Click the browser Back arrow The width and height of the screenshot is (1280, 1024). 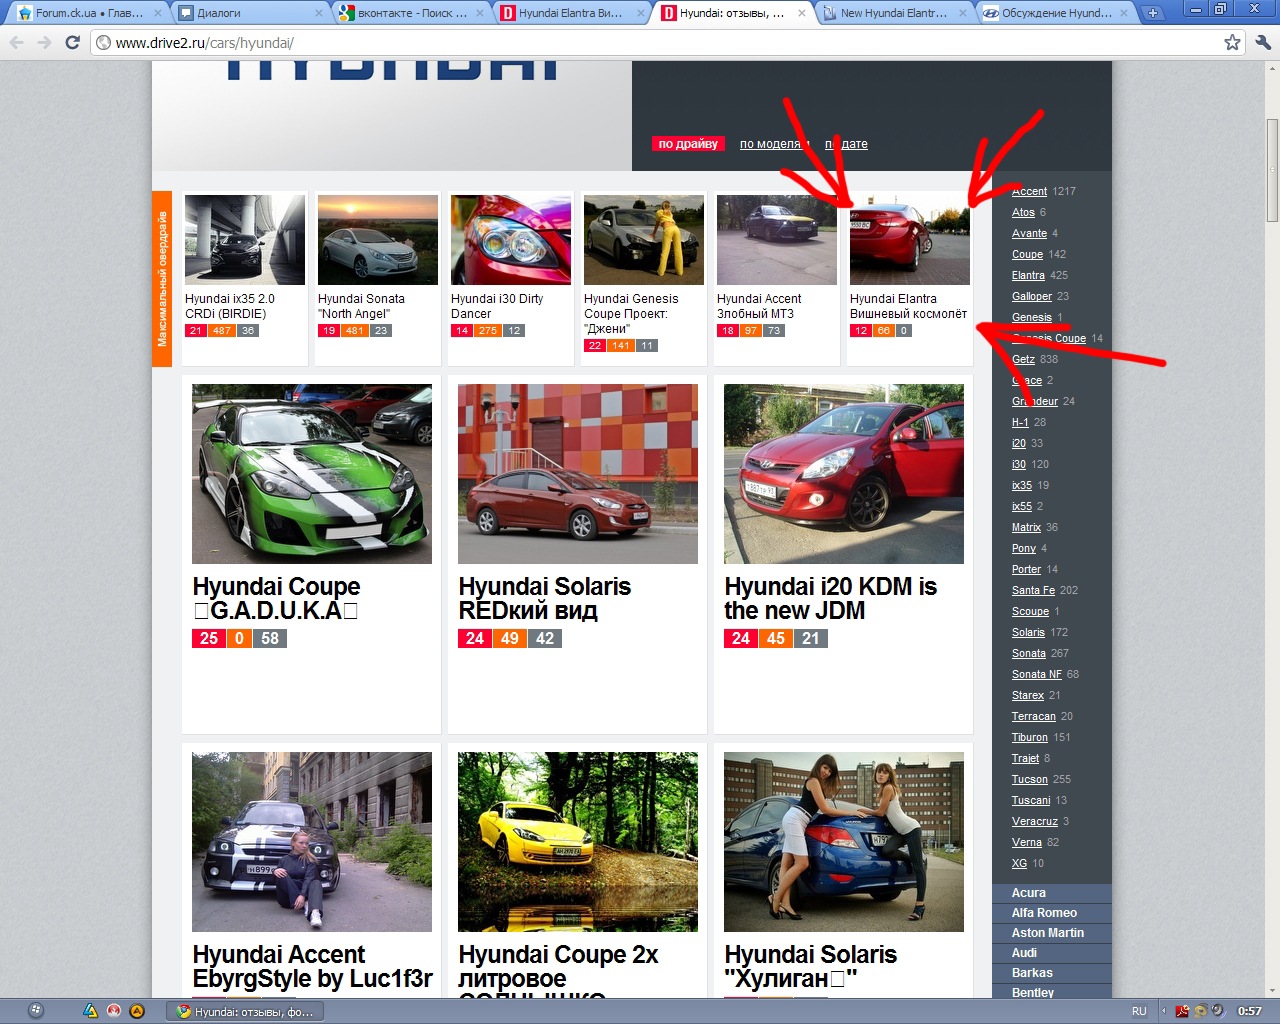16,43
